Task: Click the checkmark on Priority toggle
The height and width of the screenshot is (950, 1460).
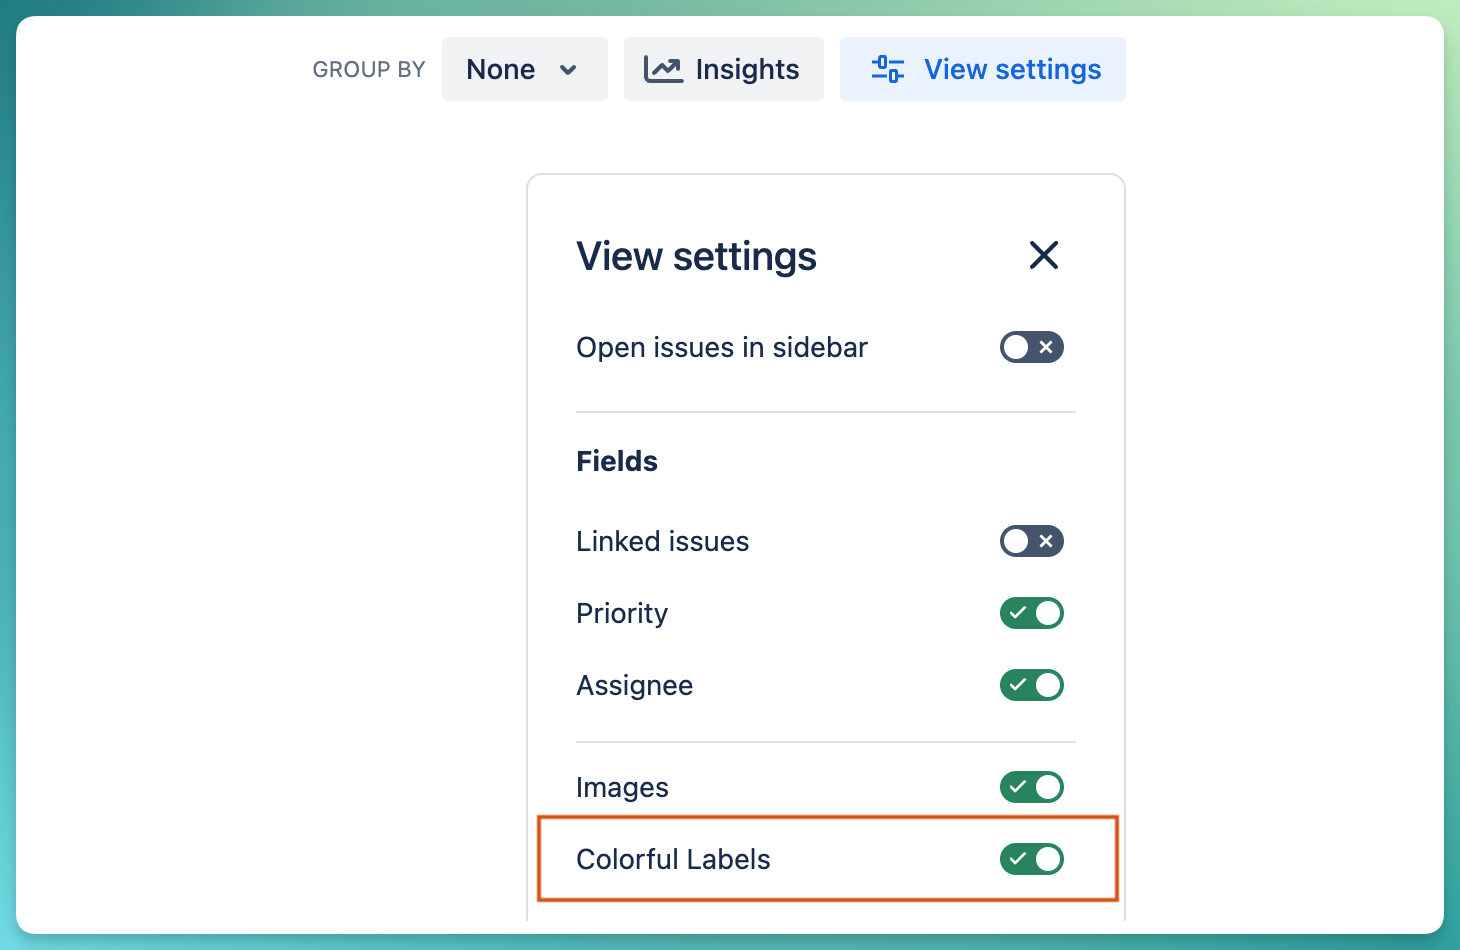Action: (1018, 613)
